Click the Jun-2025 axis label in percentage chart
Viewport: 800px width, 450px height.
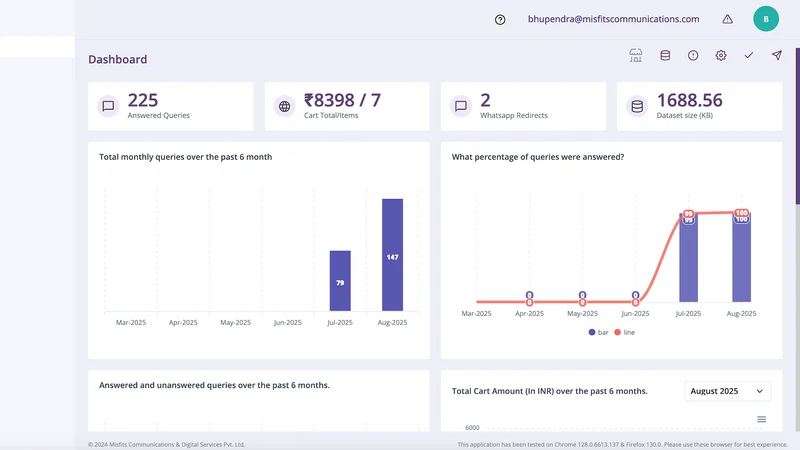[x=635, y=313]
